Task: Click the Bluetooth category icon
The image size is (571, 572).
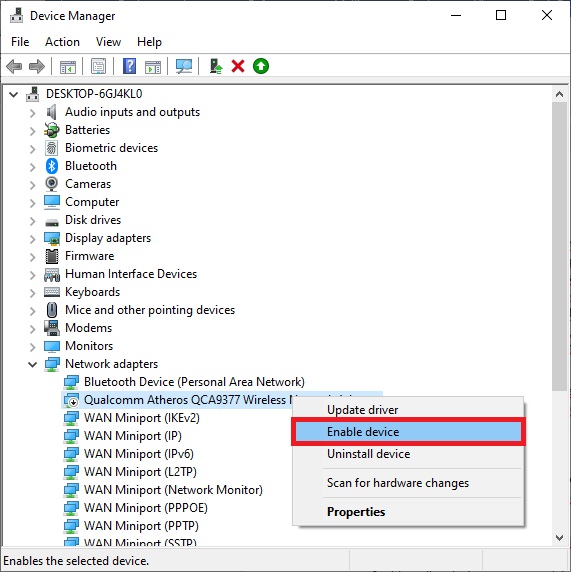Action: coord(51,166)
